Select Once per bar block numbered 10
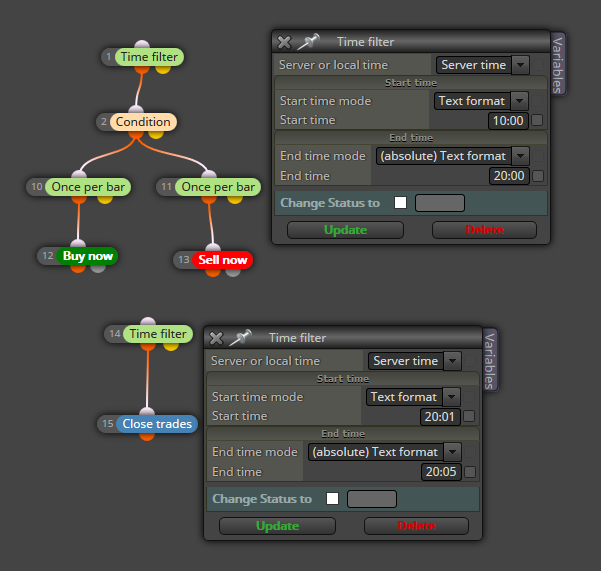This screenshot has height=571, width=601. [x=88, y=187]
